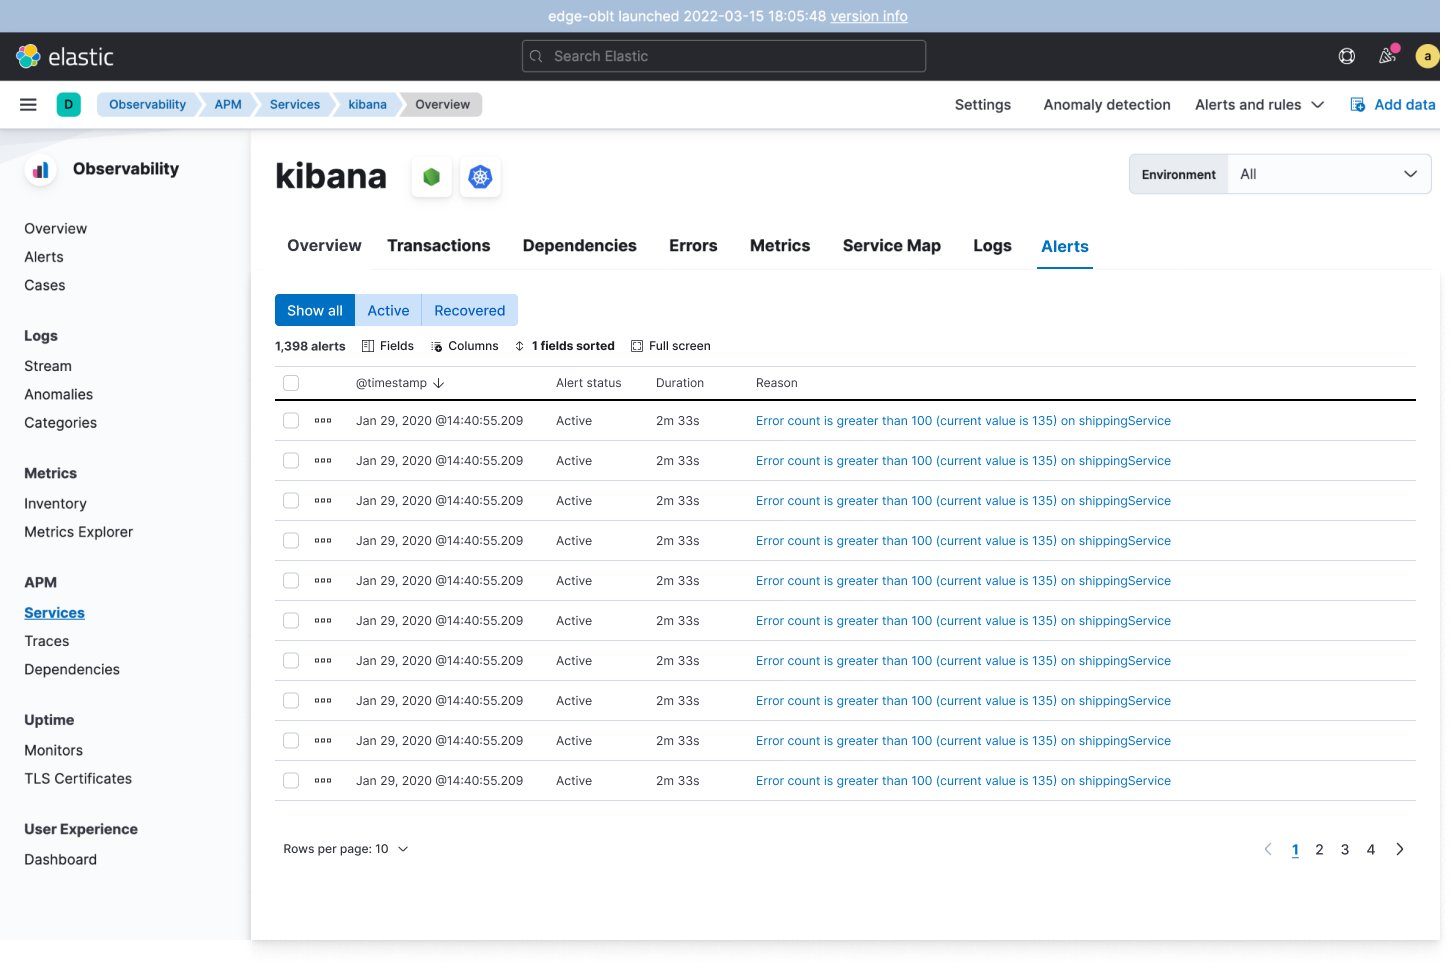Go to results page 4

click(1371, 850)
